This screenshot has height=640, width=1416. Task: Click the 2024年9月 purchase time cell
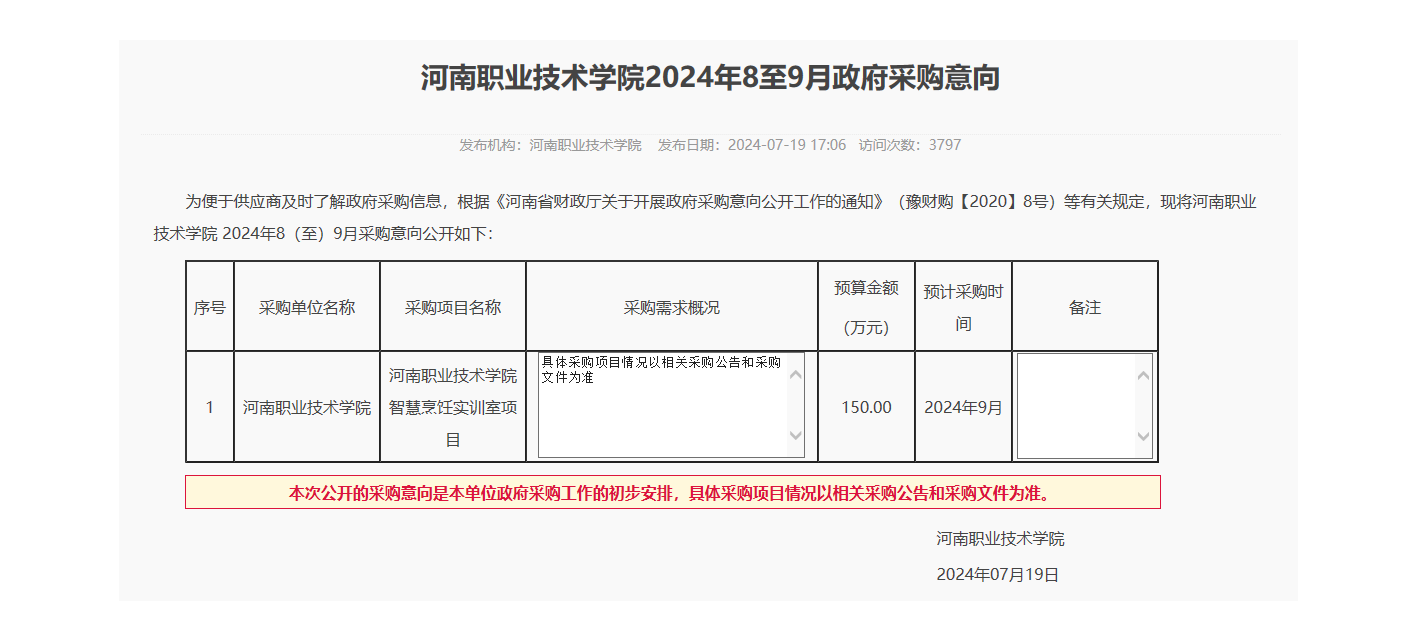(963, 407)
